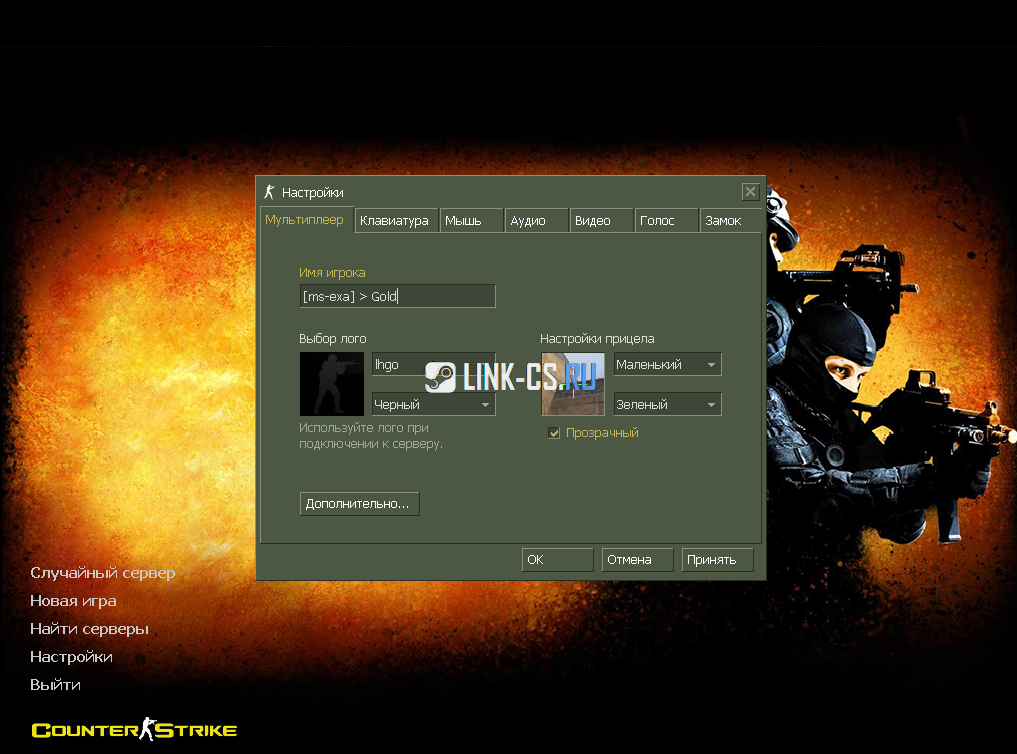This screenshot has width=1017, height=754.
Task: Choose Новая игра from the main menu
Action: point(73,601)
